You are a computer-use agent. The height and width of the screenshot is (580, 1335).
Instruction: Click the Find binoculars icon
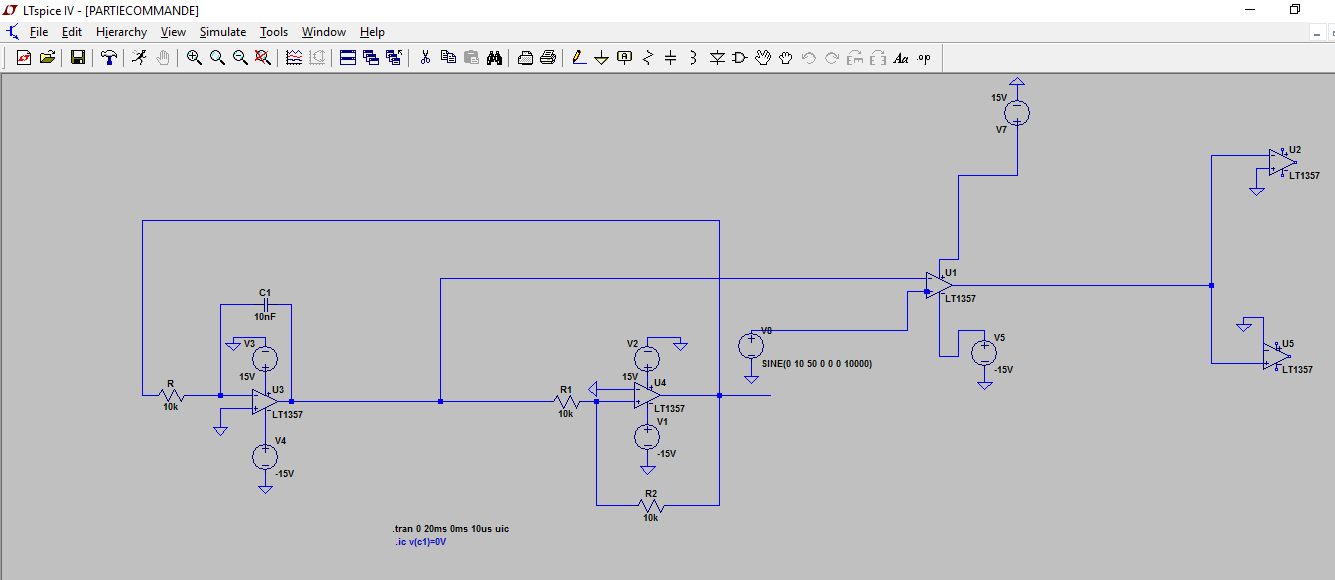[x=494, y=58]
